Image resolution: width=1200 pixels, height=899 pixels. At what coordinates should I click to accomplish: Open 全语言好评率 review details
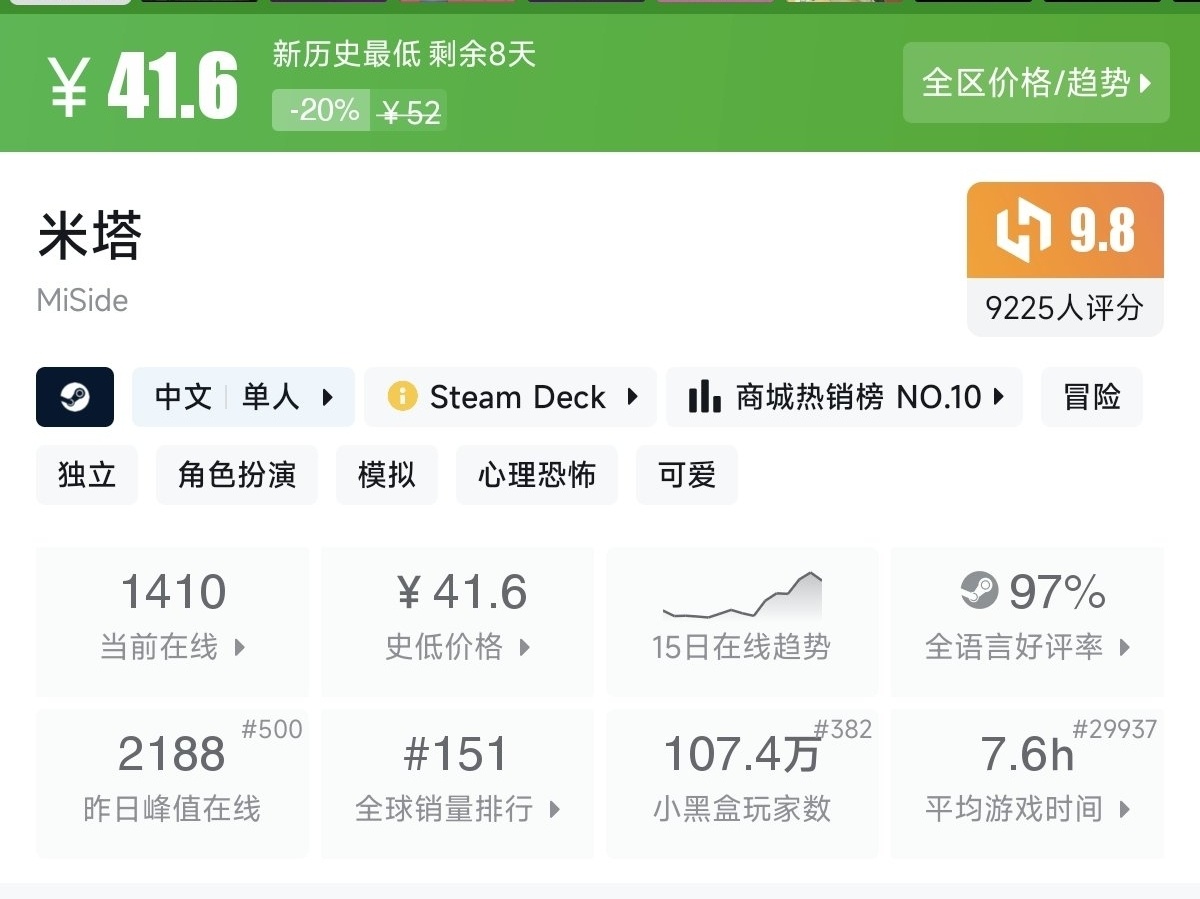tap(1027, 620)
